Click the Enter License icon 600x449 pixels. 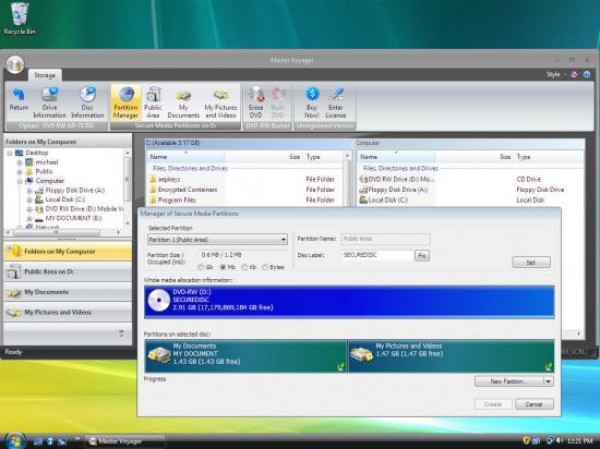pos(337,99)
